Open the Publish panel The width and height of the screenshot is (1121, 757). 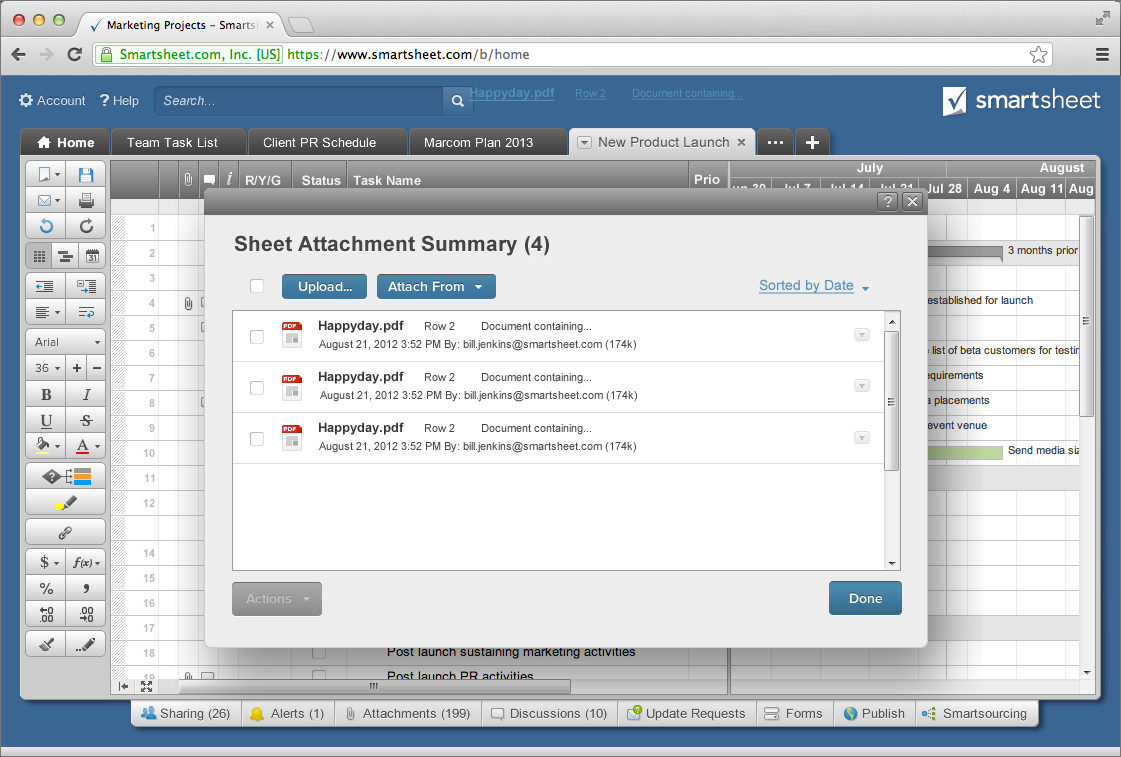[874, 713]
